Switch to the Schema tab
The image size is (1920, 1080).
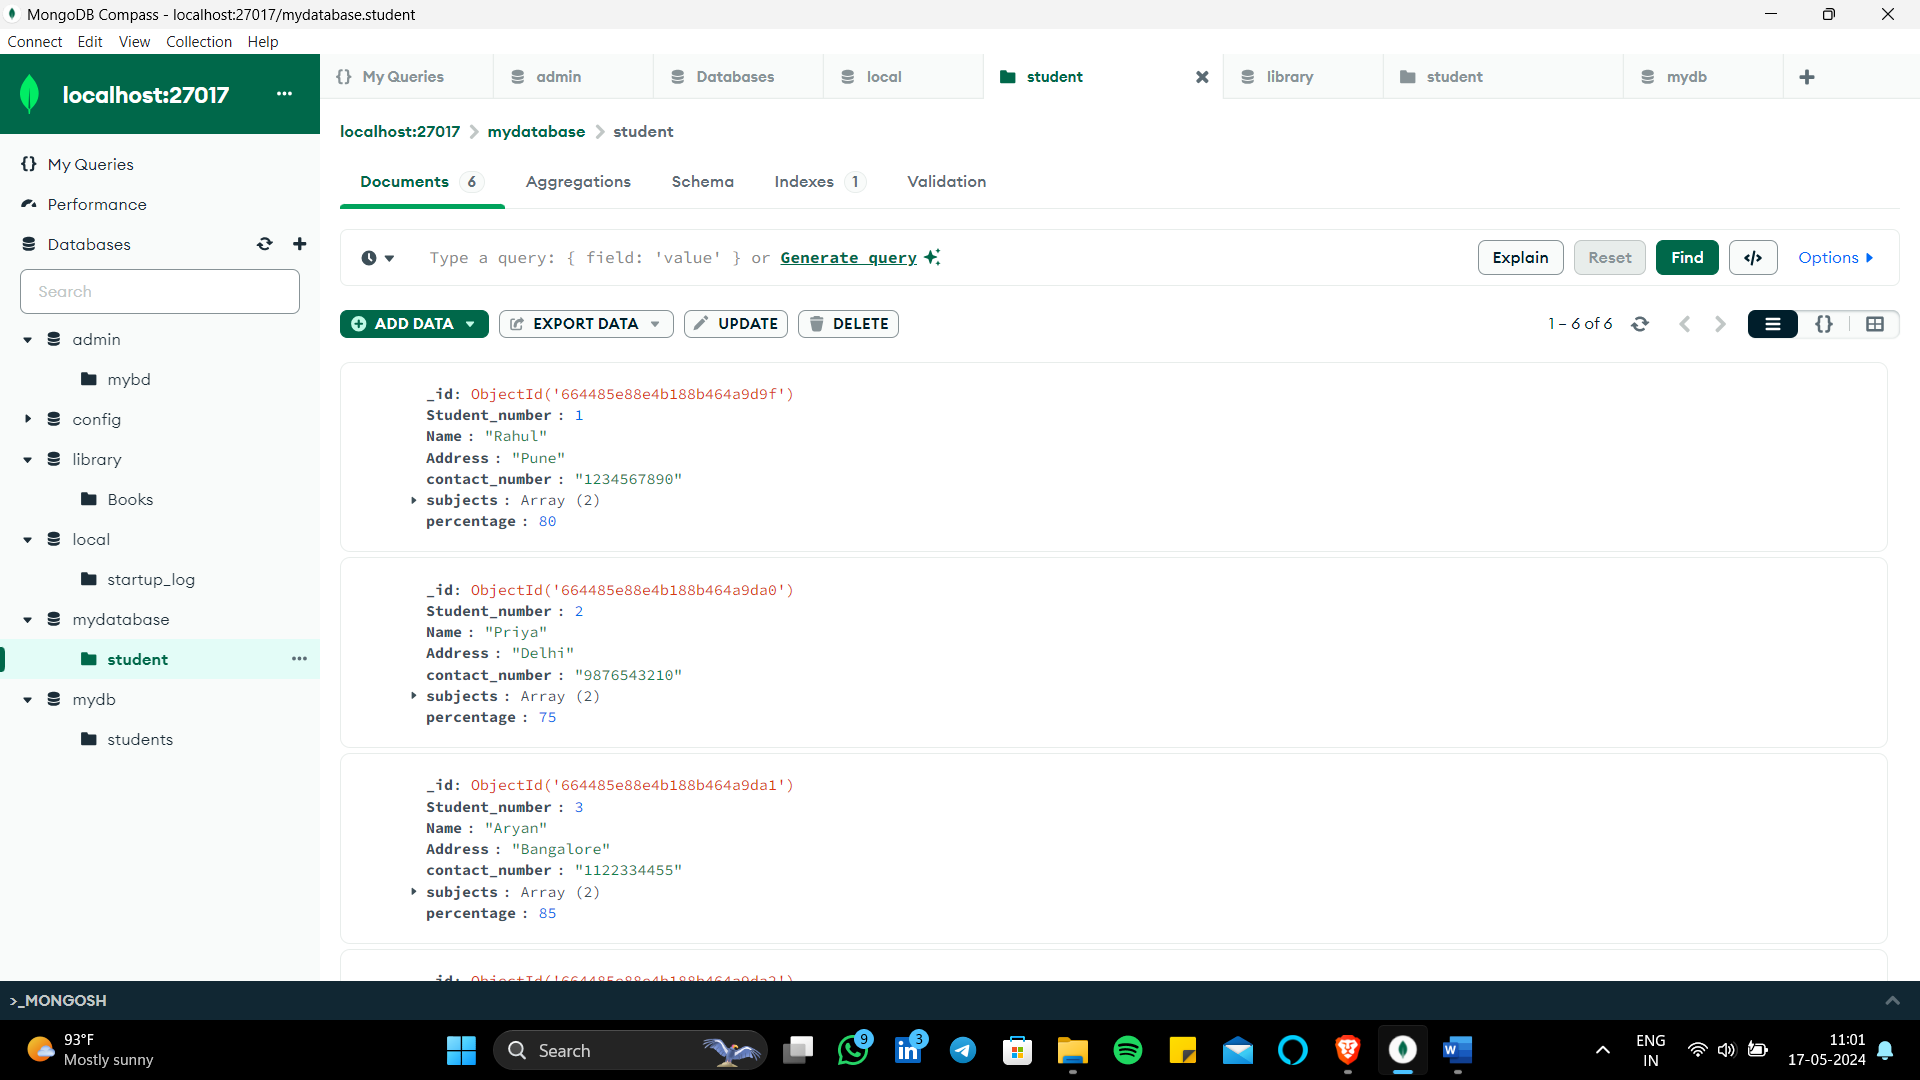tap(703, 182)
